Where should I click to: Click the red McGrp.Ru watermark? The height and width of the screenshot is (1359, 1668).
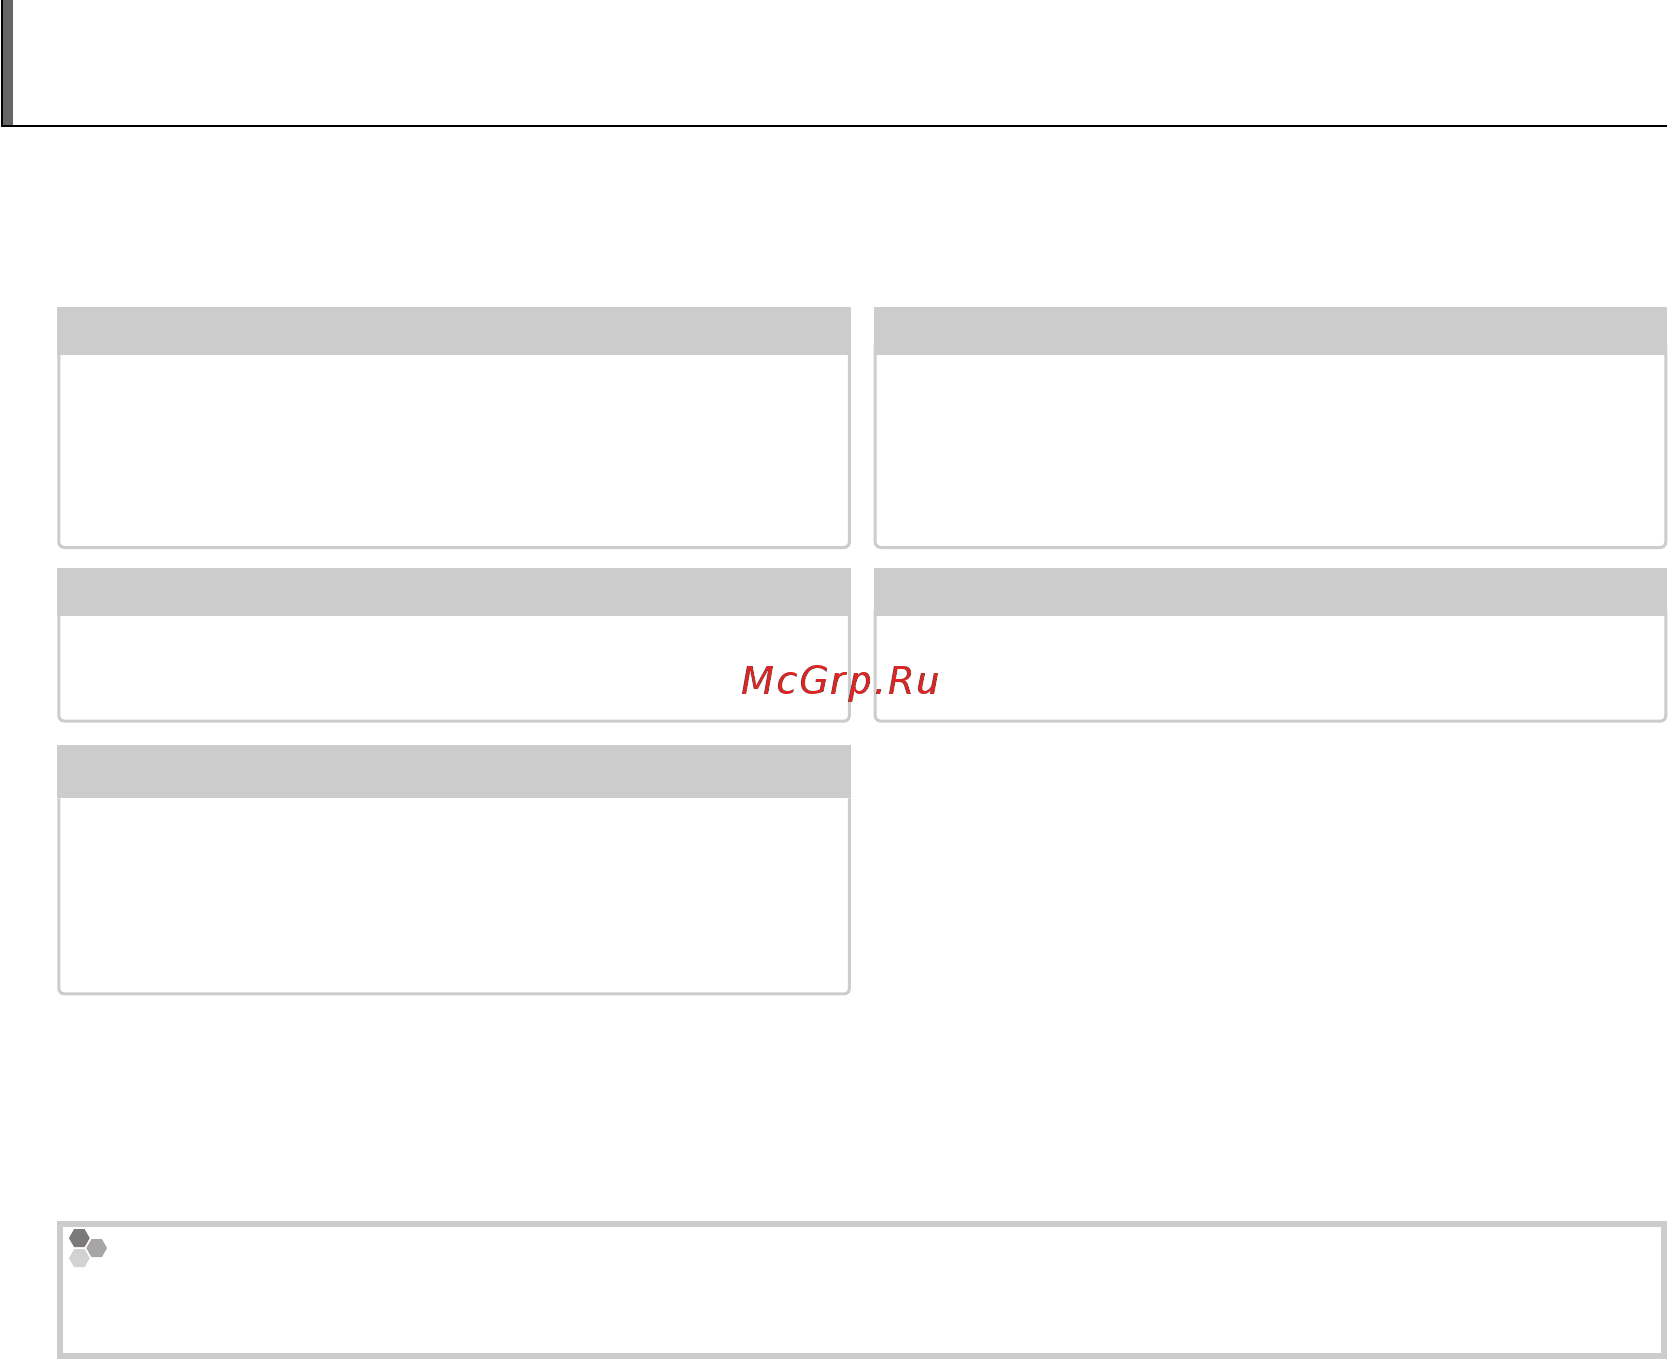point(840,681)
